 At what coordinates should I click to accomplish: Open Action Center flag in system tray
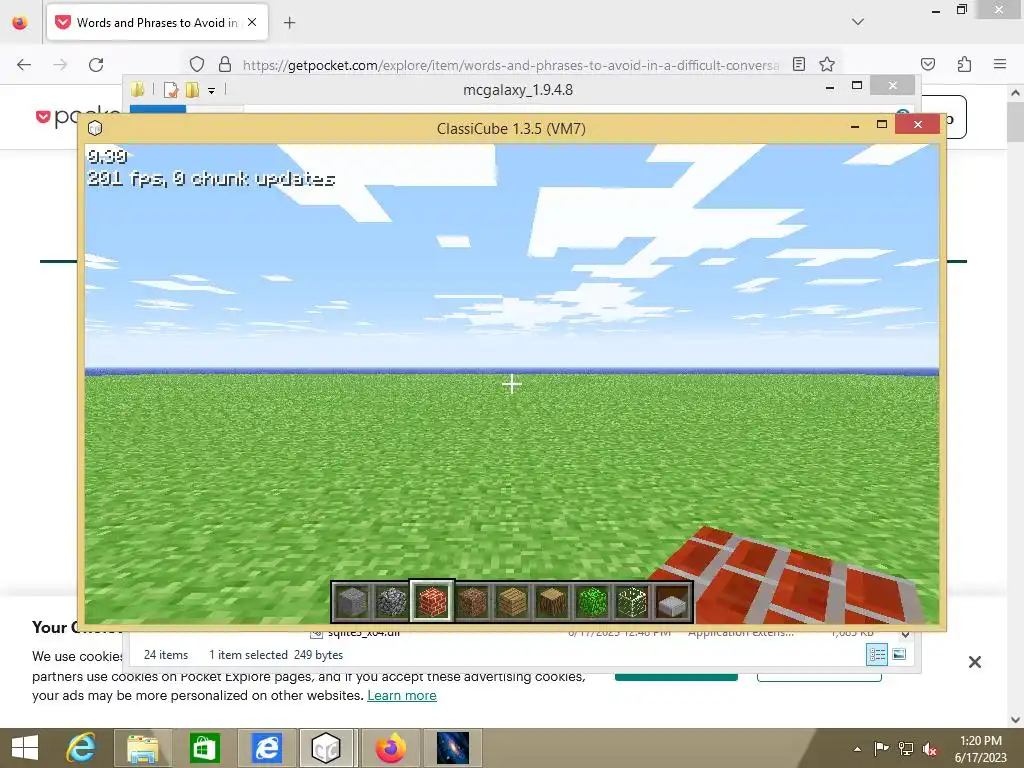click(x=881, y=749)
